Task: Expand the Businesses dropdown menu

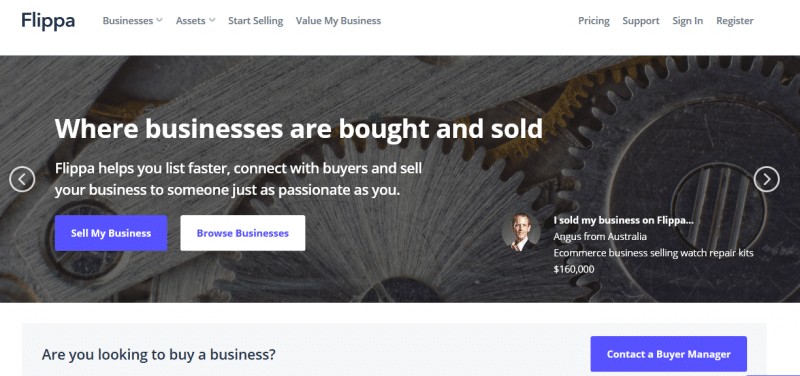Action: click(x=132, y=21)
